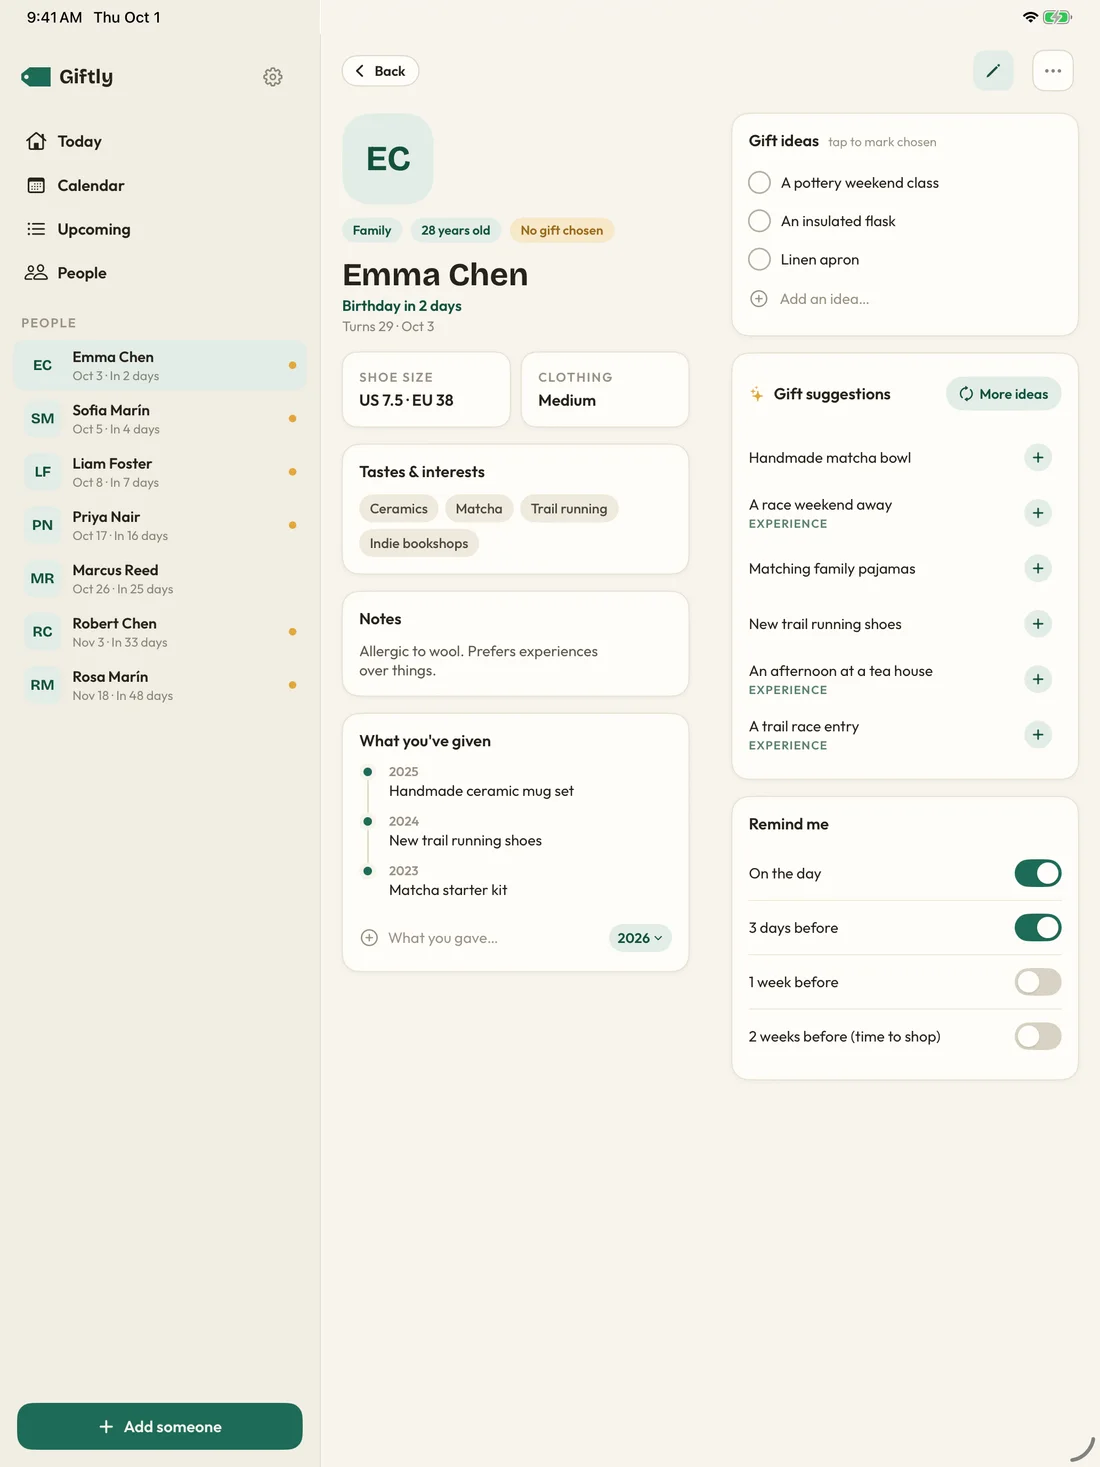Click the Add an idea input field
Image resolution: width=1100 pixels, height=1467 pixels.
[825, 299]
